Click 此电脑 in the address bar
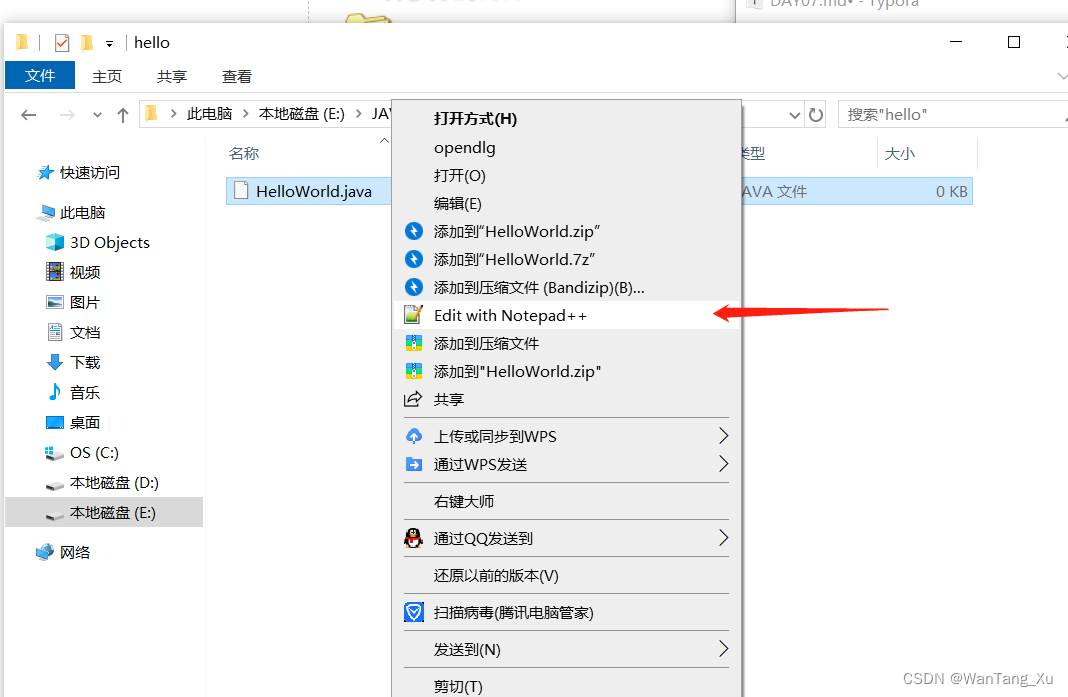Screen dimensions: 1068x697 coord(209,114)
